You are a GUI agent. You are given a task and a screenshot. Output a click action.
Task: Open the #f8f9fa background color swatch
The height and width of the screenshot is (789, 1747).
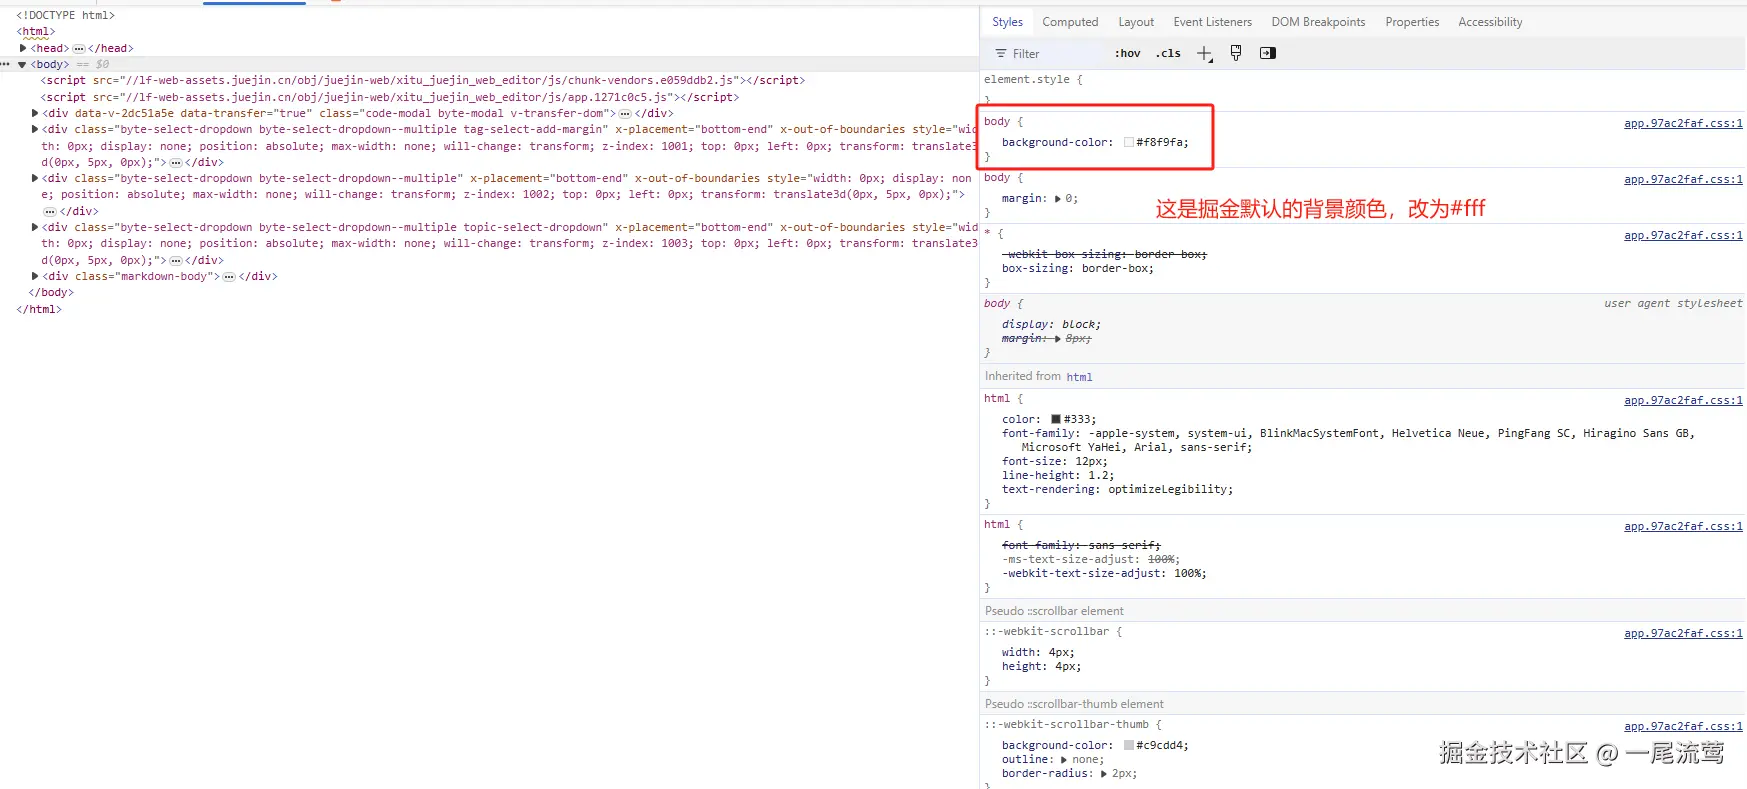click(x=1129, y=142)
